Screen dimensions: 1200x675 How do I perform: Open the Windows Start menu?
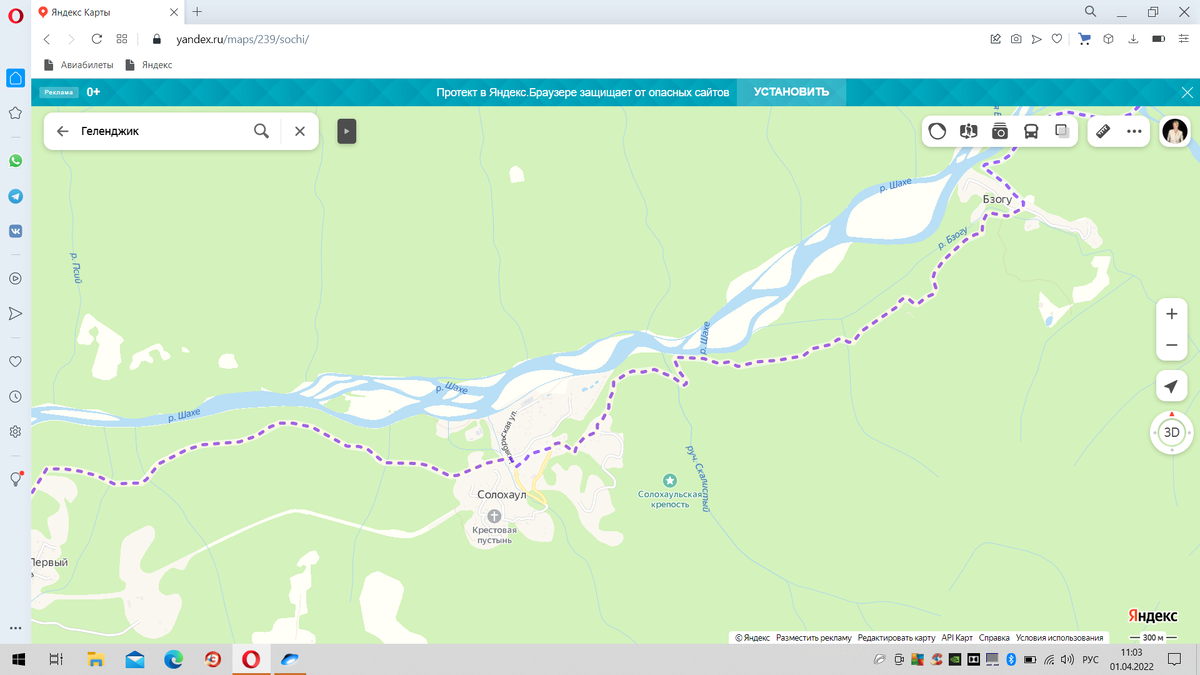coord(18,660)
